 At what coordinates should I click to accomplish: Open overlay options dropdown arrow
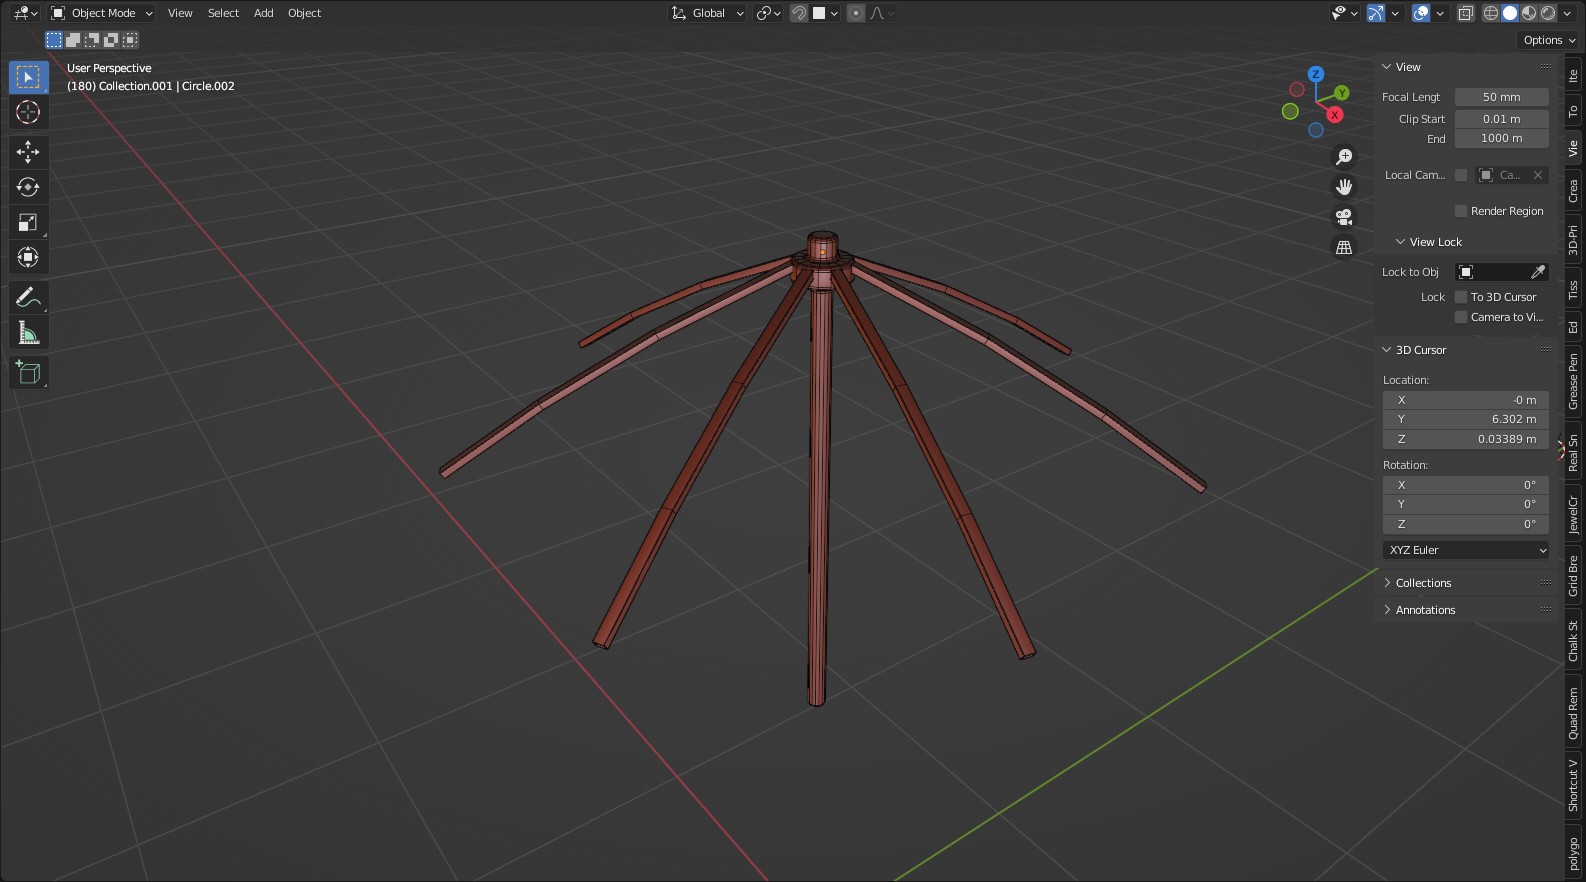pos(1440,13)
